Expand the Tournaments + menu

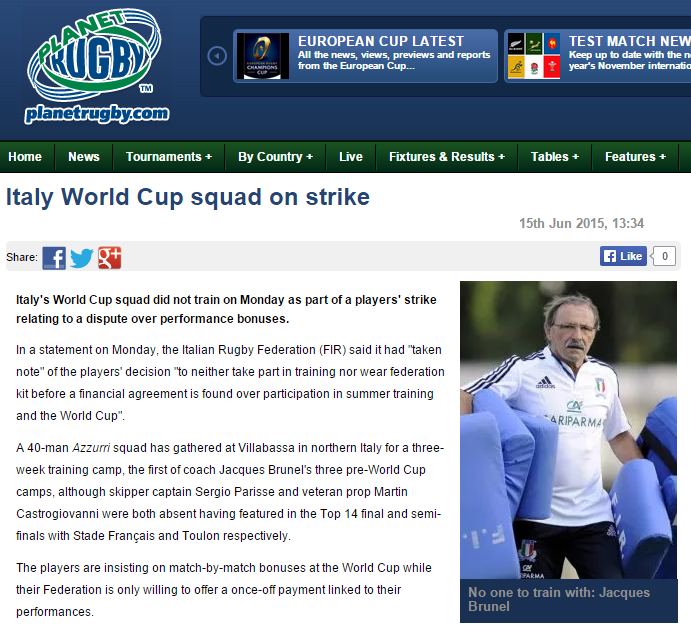pos(169,157)
